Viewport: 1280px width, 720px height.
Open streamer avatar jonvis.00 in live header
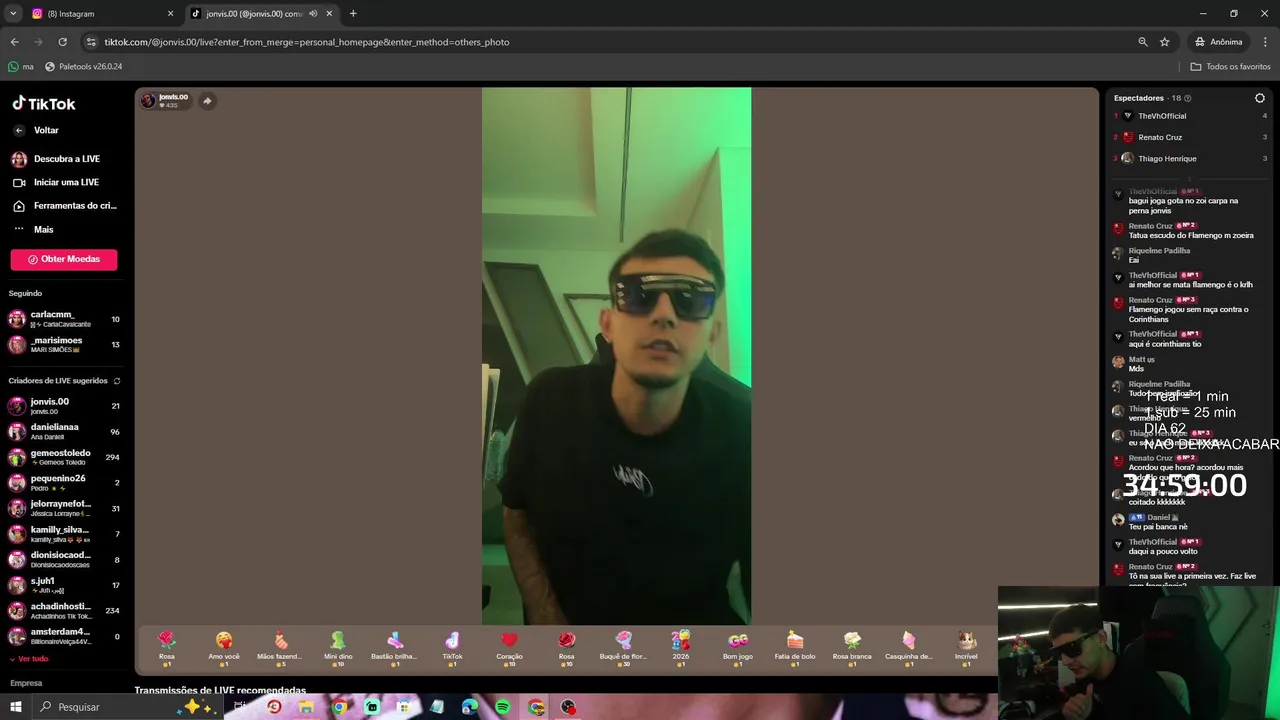pos(149,101)
